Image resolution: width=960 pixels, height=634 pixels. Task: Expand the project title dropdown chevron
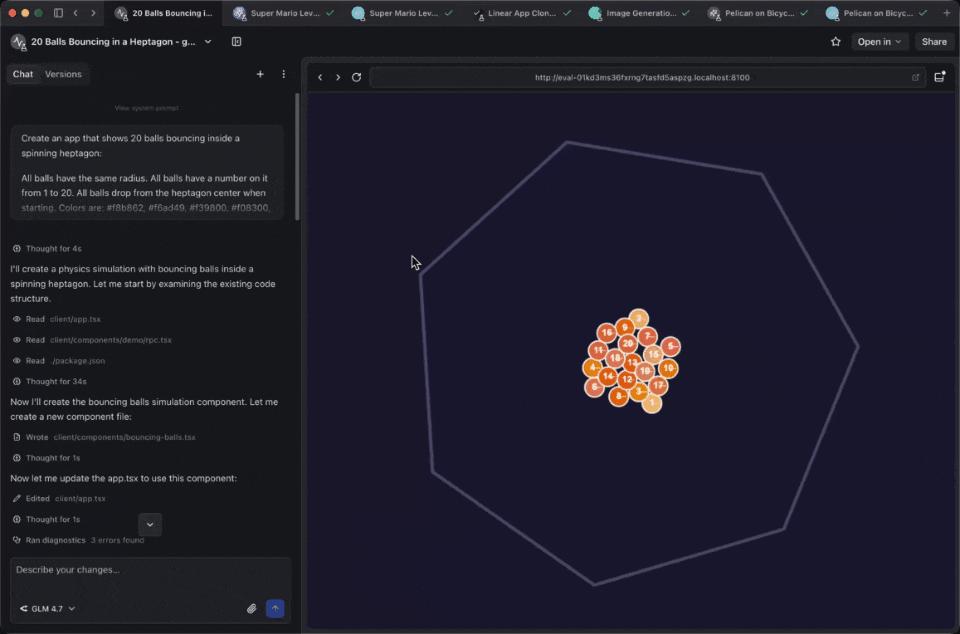[208, 42]
